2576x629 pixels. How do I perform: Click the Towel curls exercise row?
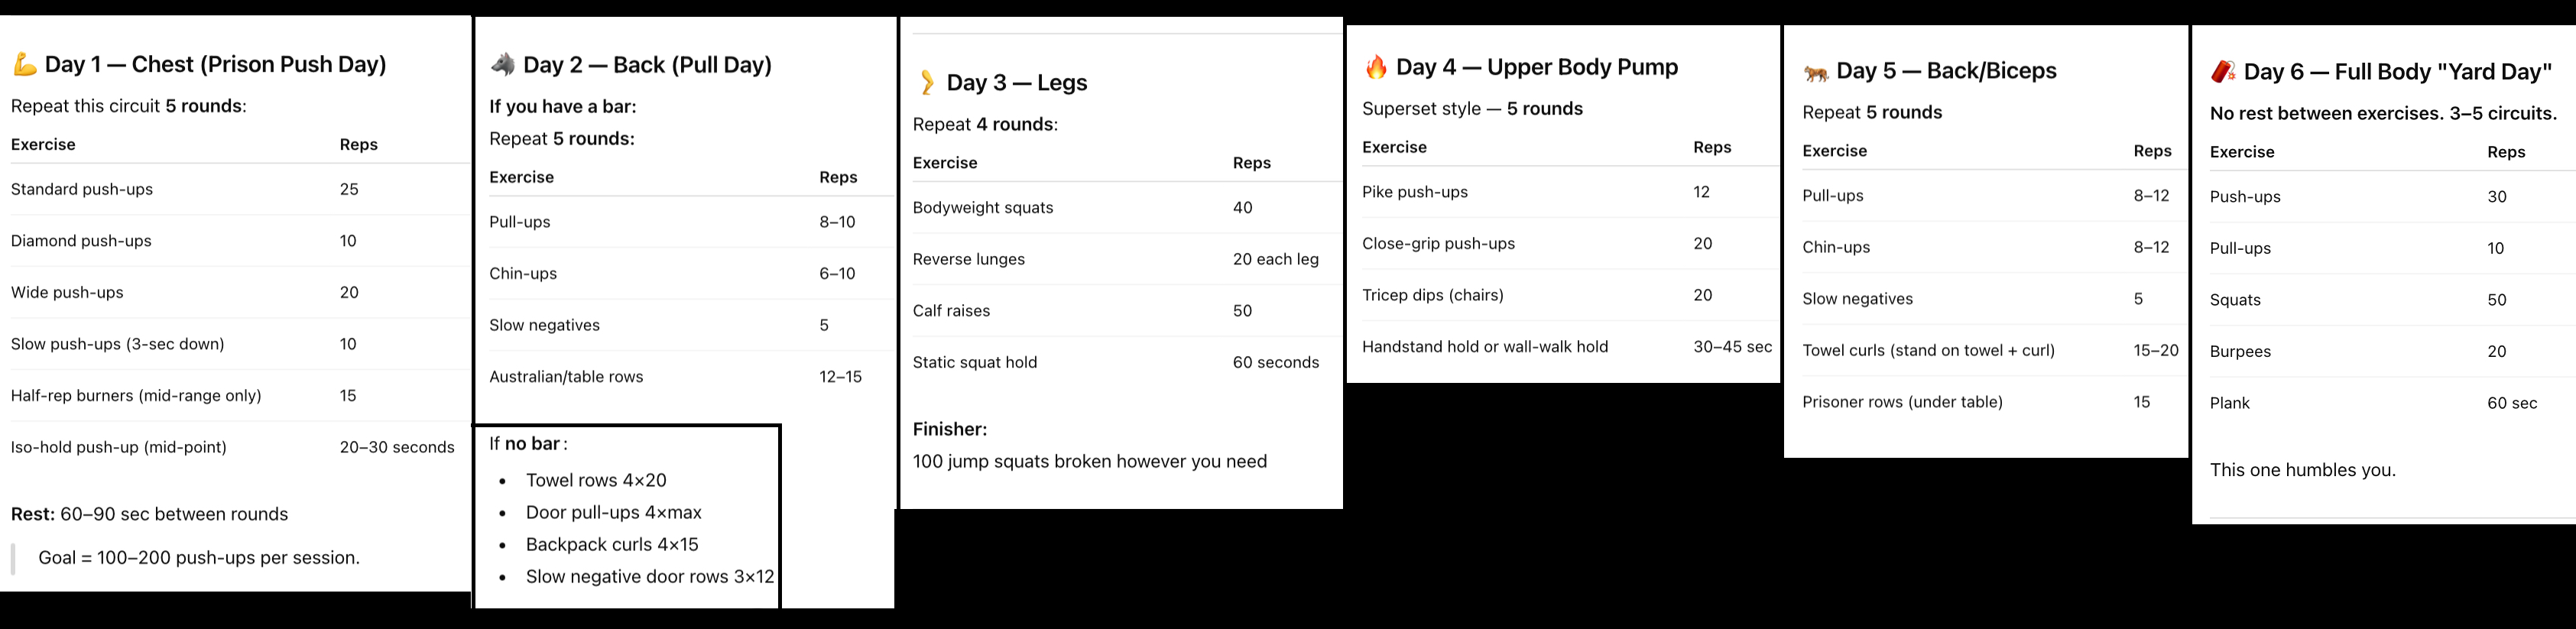[1928, 350]
